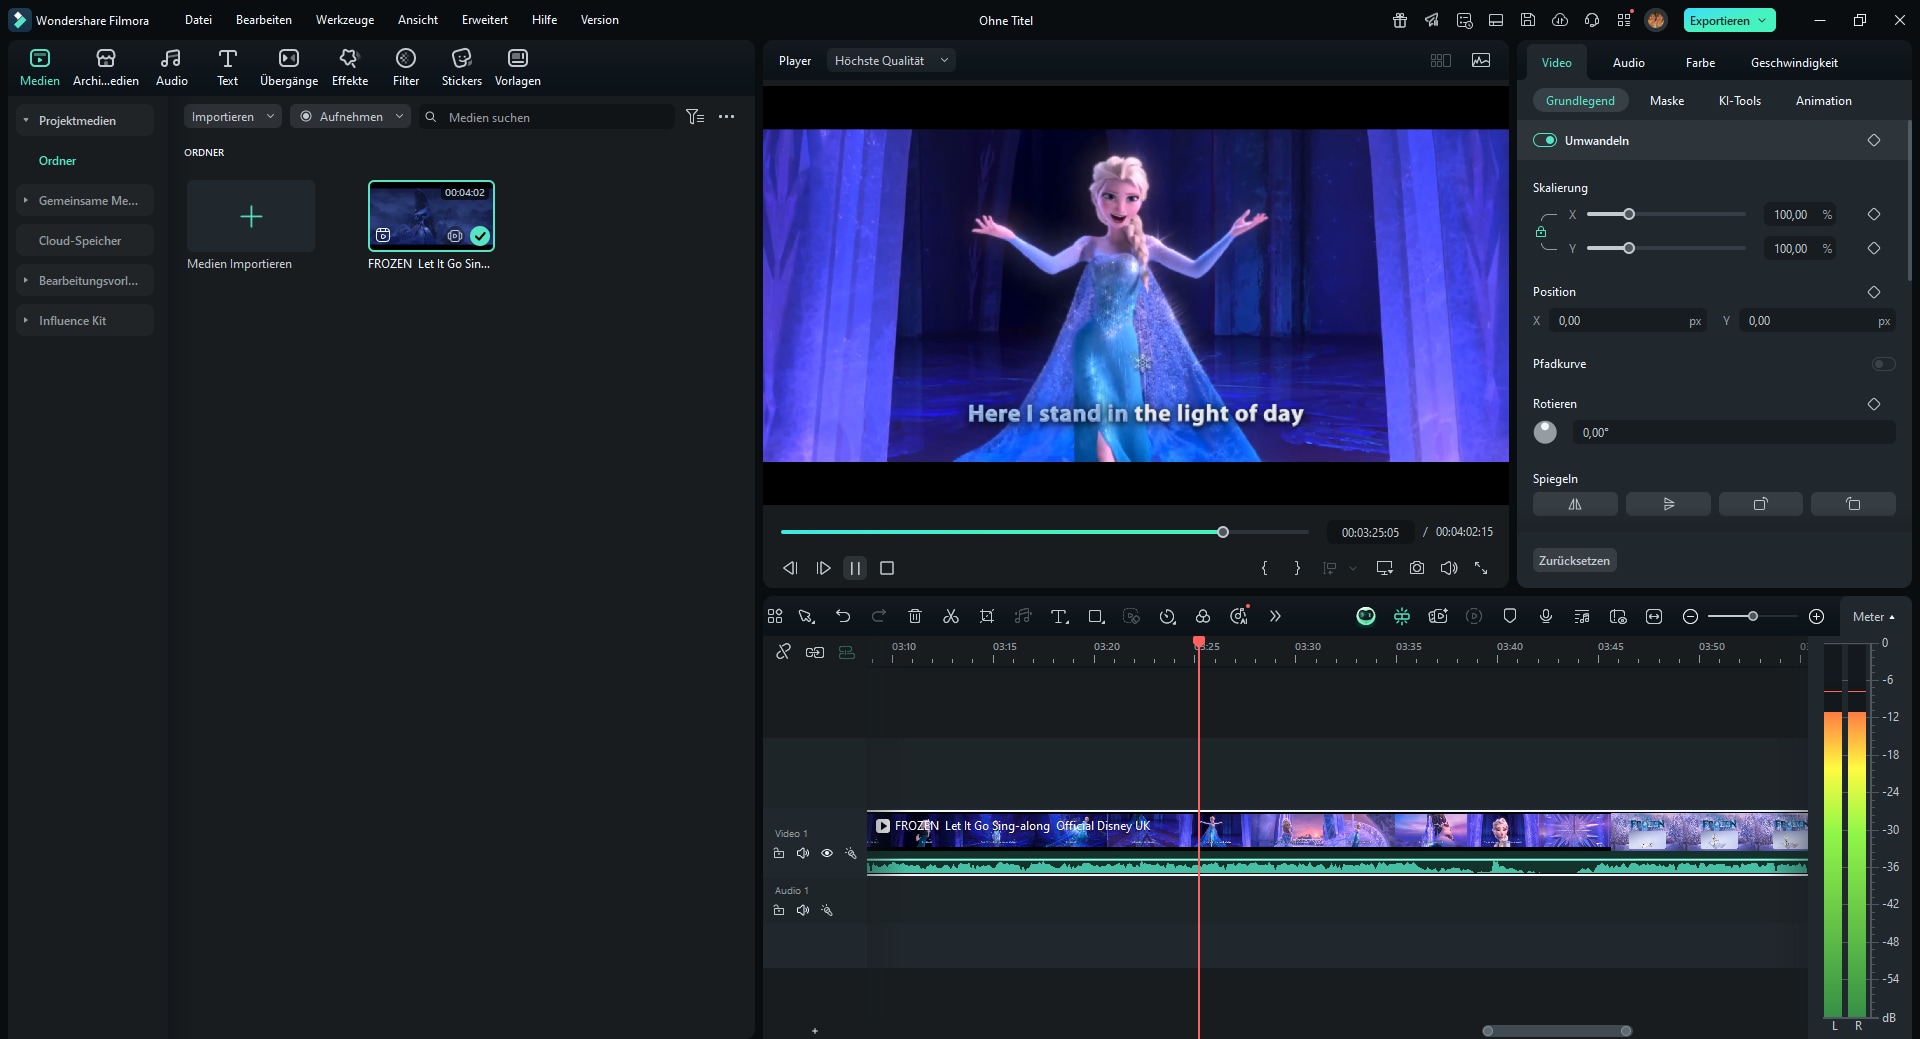This screenshot has height=1039, width=1920.
Task: Zoom out the timeline with minus icon
Action: pyautogui.click(x=1690, y=616)
